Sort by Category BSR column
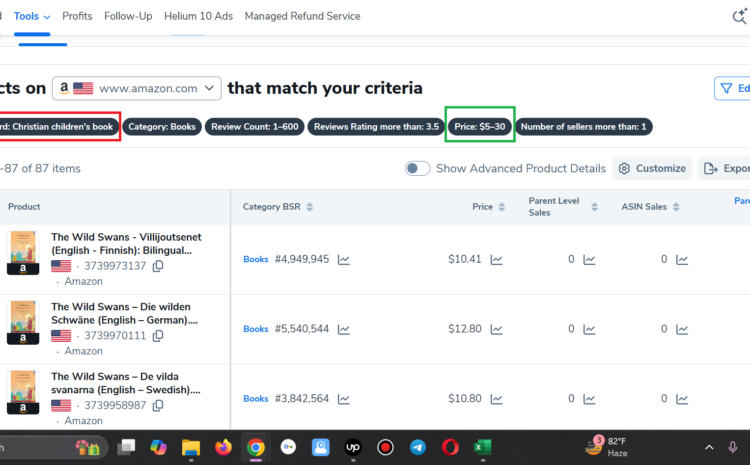750x465 pixels. pyautogui.click(x=310, y=207)
